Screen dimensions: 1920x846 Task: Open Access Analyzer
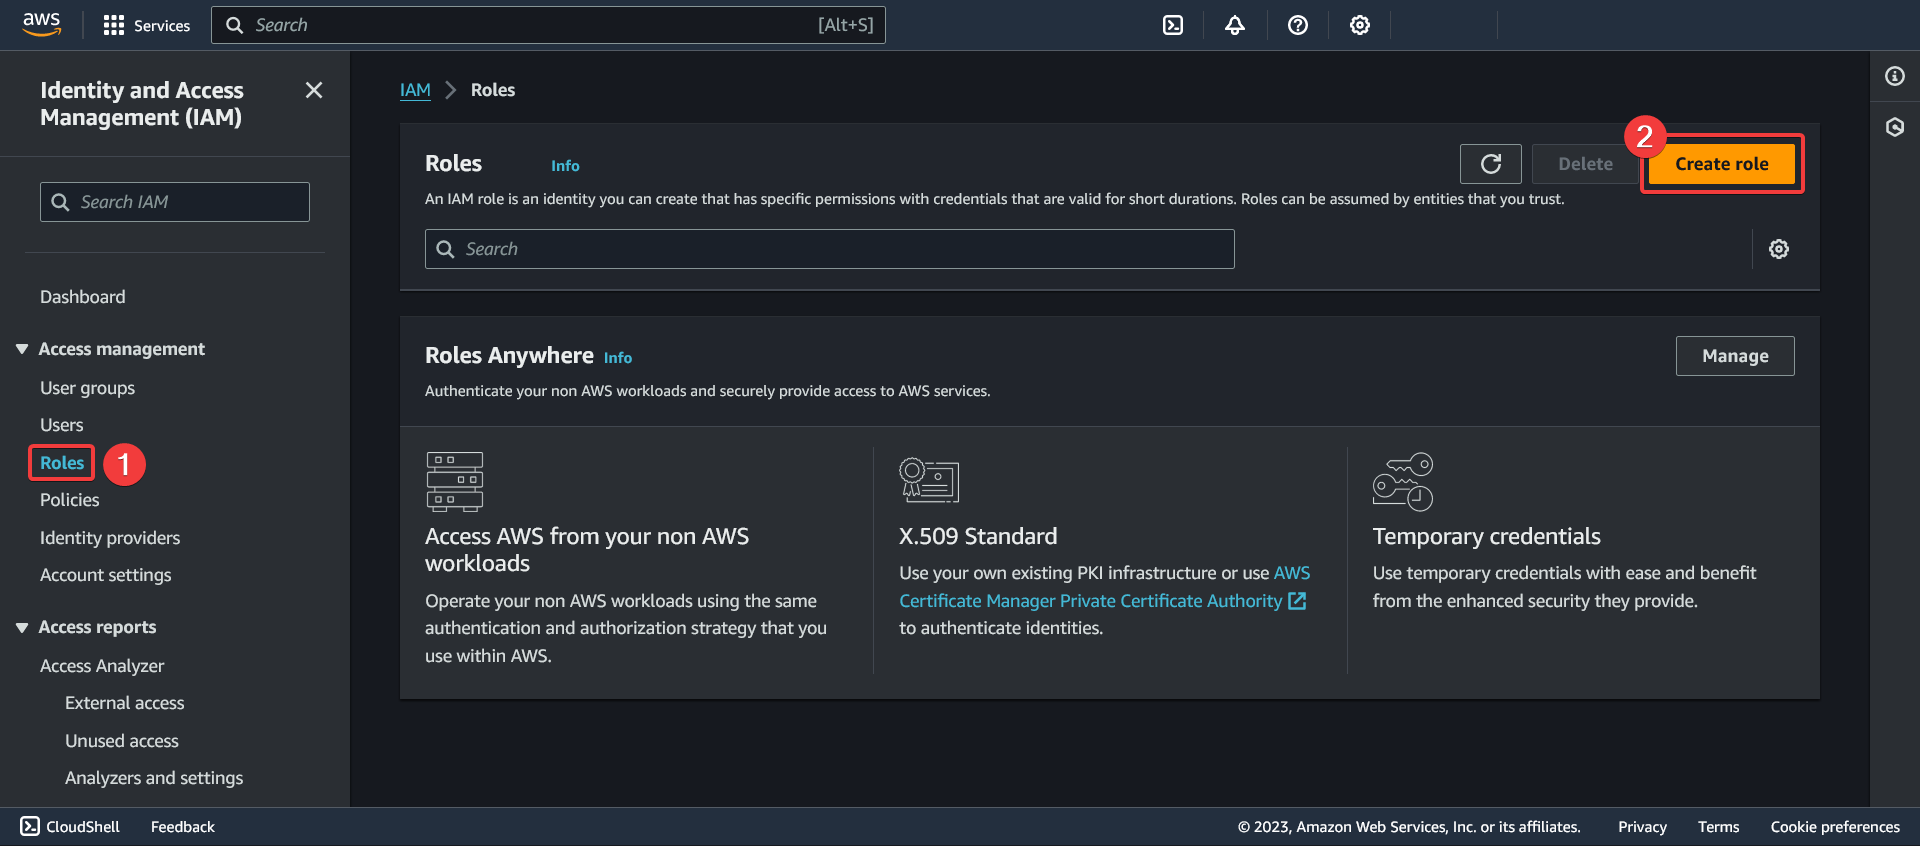[102, 666]
